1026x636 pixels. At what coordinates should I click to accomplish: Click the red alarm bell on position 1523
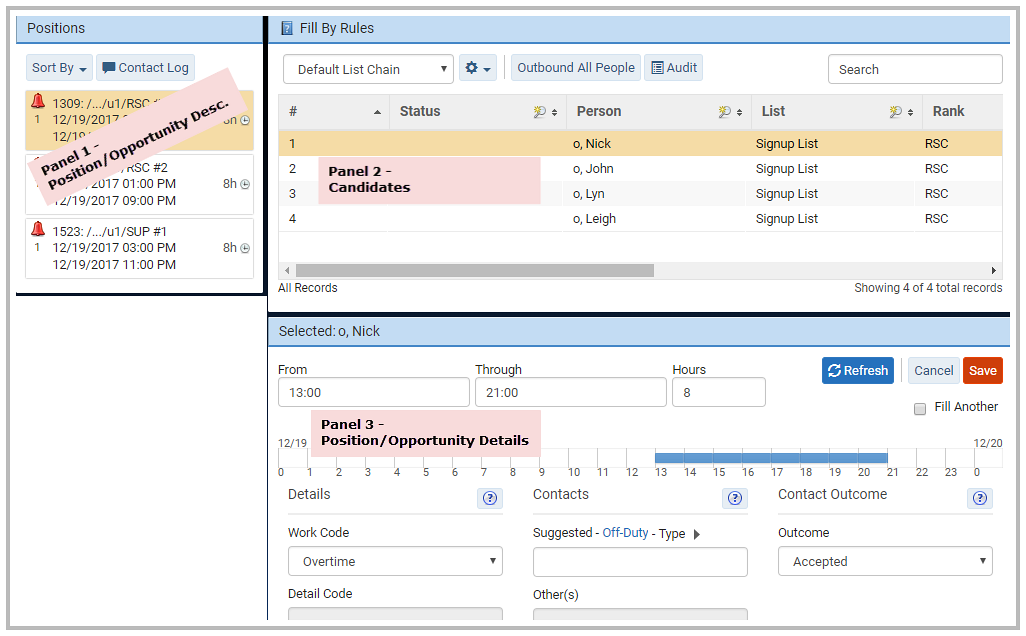[38, 230]
